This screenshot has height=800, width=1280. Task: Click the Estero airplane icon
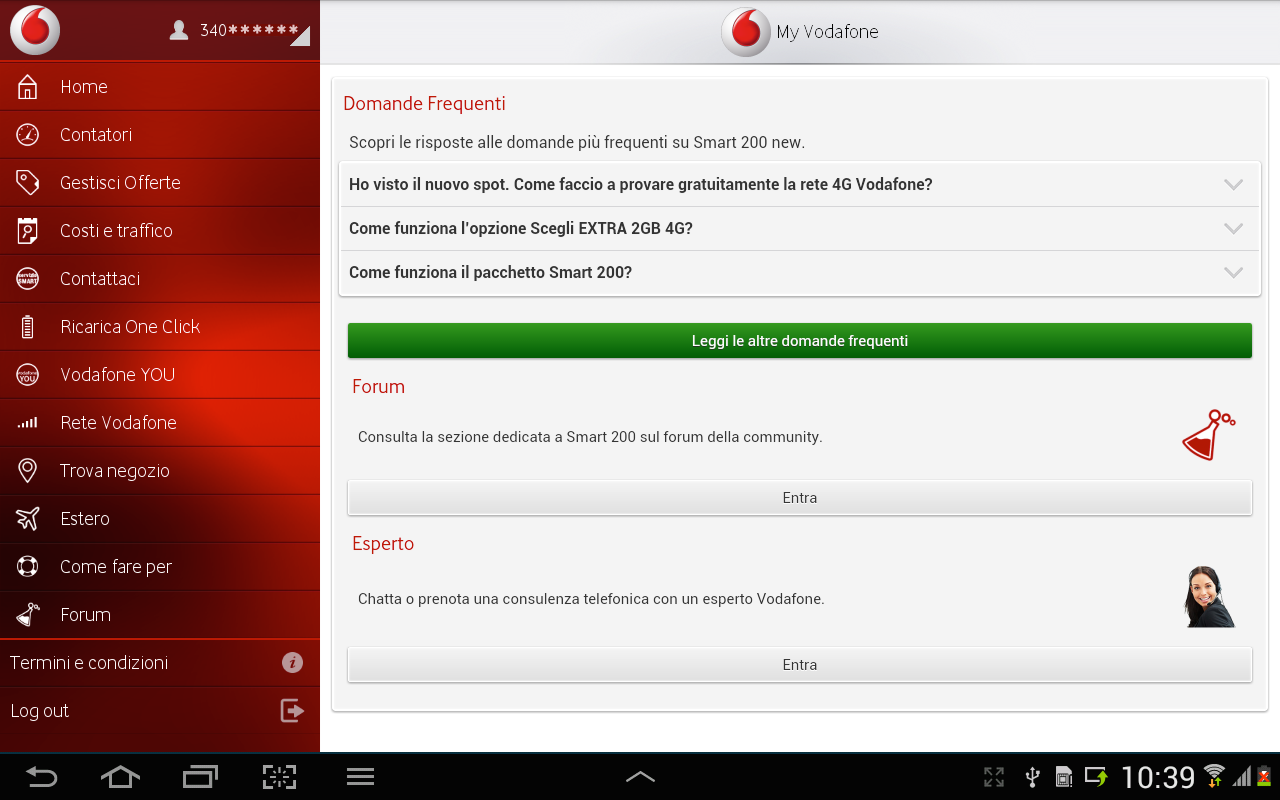click(28, 519)
